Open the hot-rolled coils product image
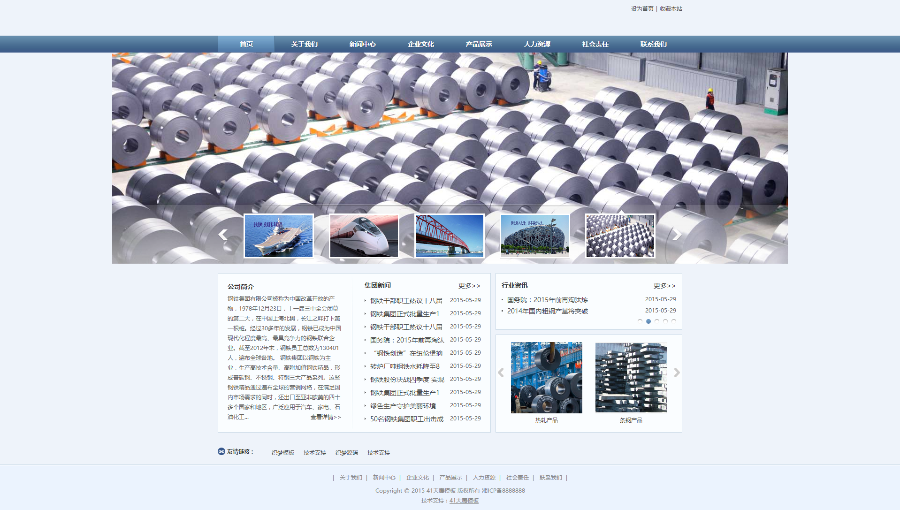Screen dimensions: 900x510 [546, 377]
